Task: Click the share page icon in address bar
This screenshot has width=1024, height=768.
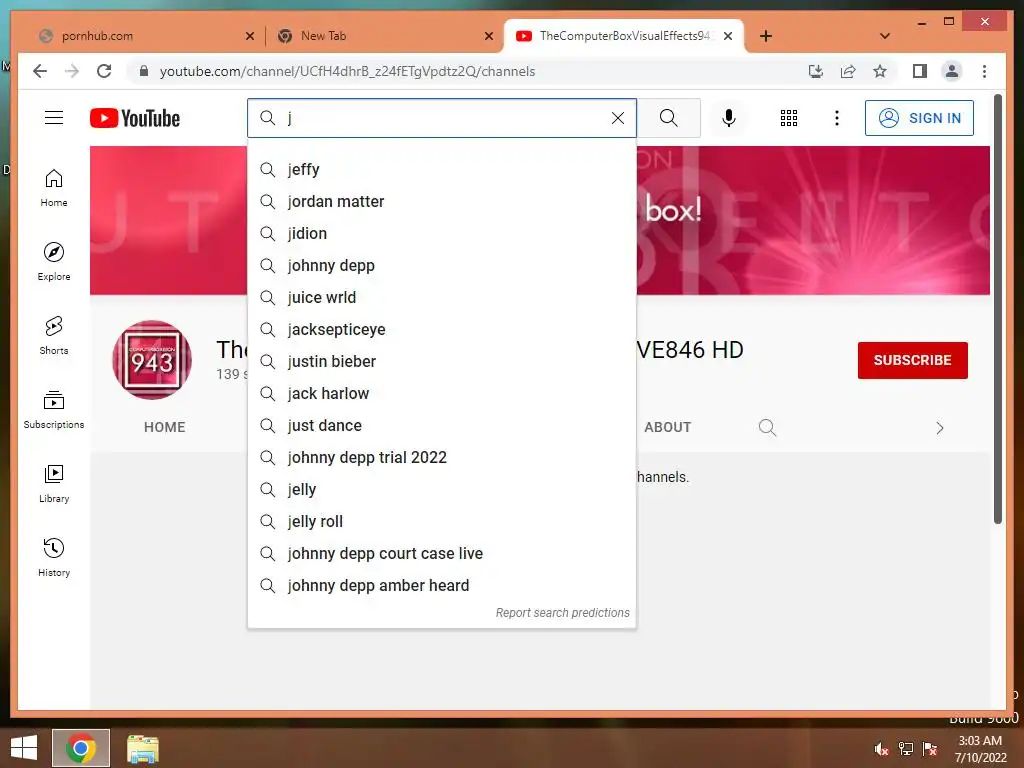Action: point(848,71)
